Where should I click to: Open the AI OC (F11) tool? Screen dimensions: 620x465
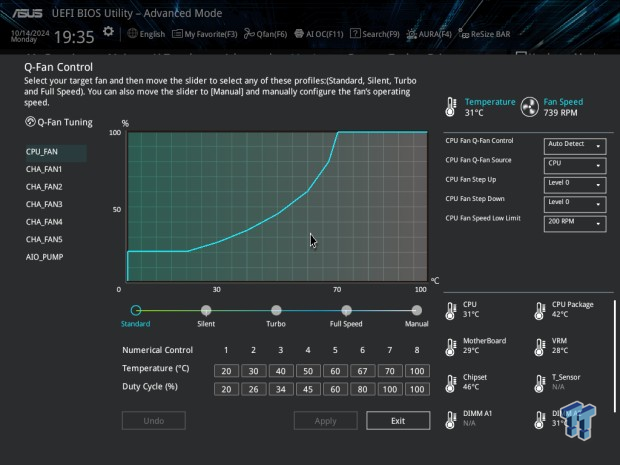(298, 34)
